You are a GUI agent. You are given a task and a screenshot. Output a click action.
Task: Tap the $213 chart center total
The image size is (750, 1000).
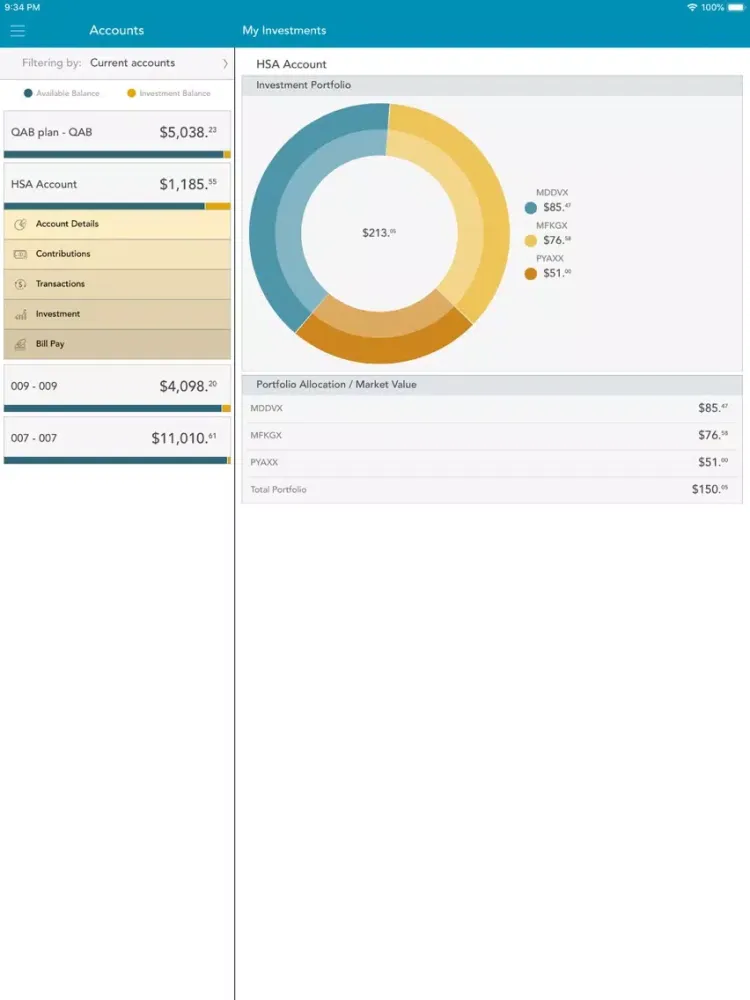379,233
